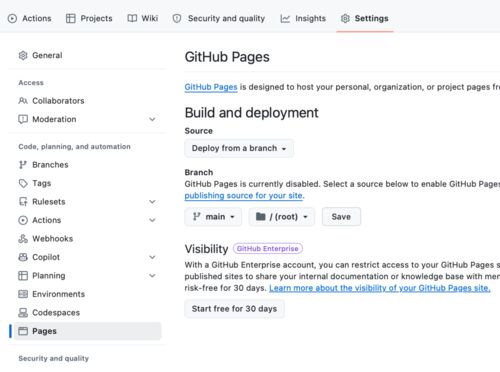
Task: Expand the Planning section chevron
Action: pos(152,276)
